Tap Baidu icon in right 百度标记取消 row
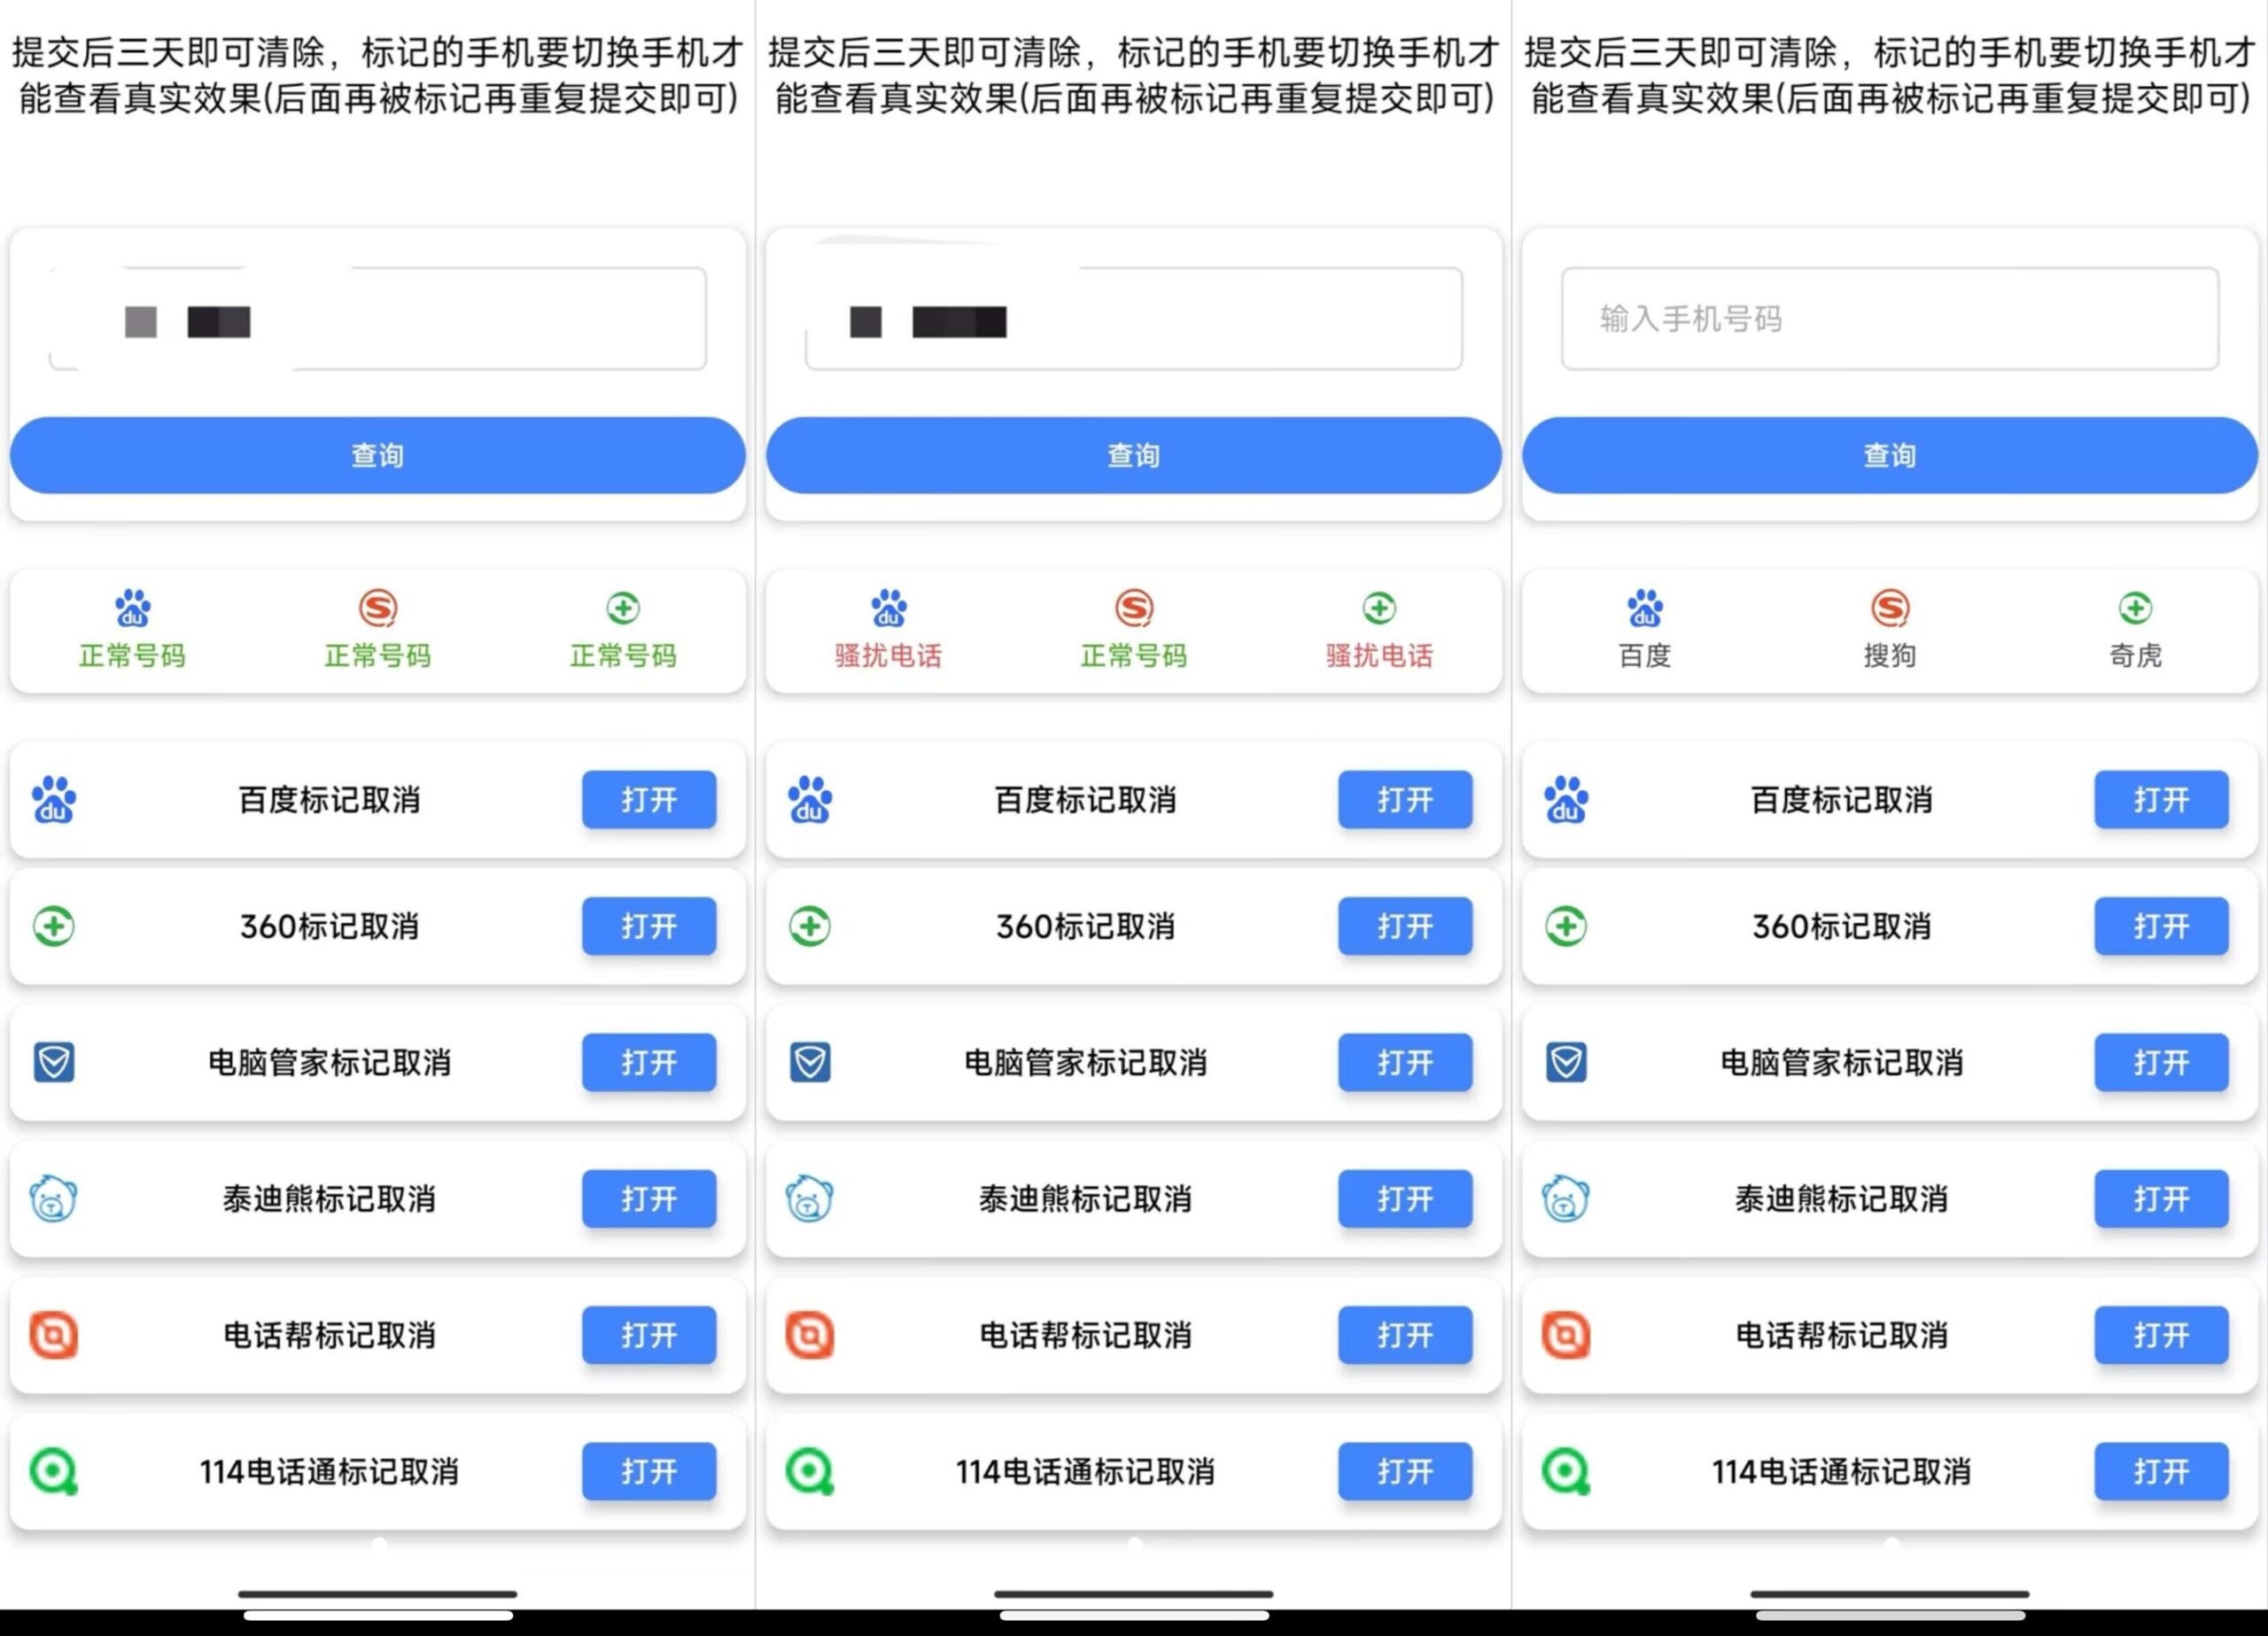Image resolution: width=2268 pixels, height=1636 pixels. [x=1566, y=799]
